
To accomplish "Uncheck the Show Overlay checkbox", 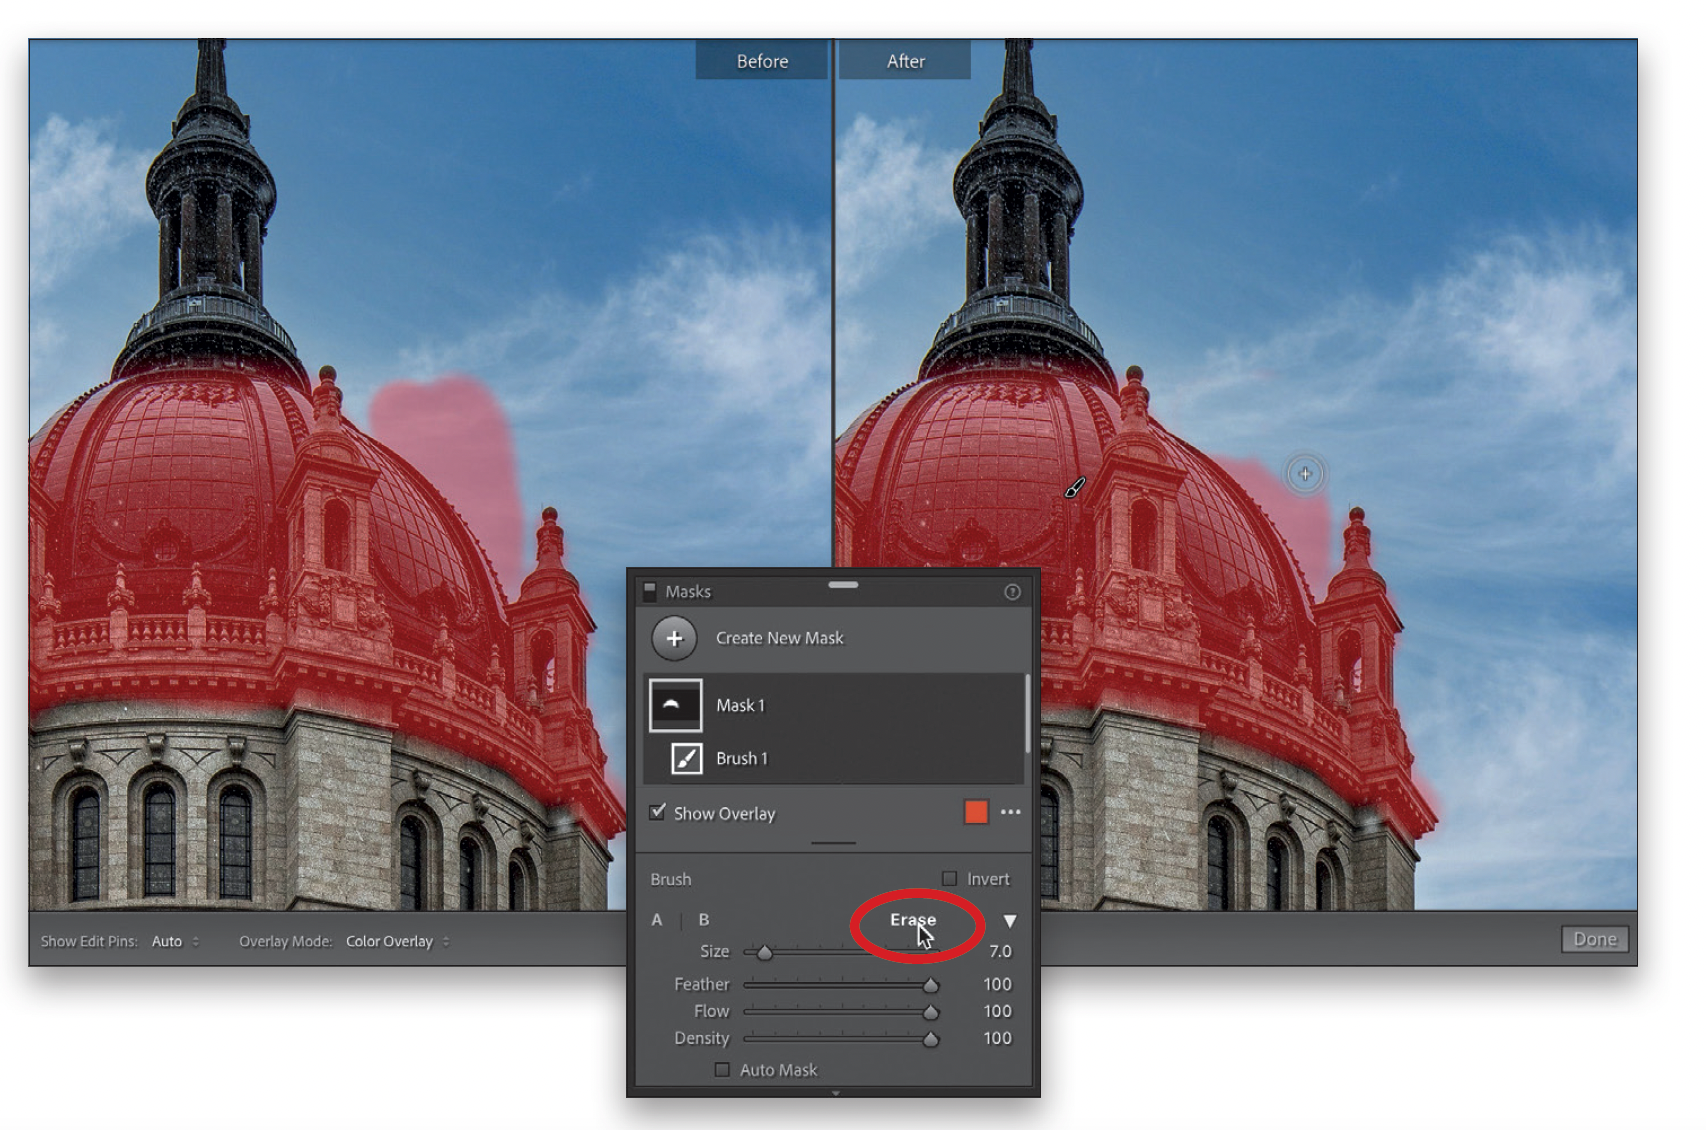I will pyautogui.click(x=658, y=812).
